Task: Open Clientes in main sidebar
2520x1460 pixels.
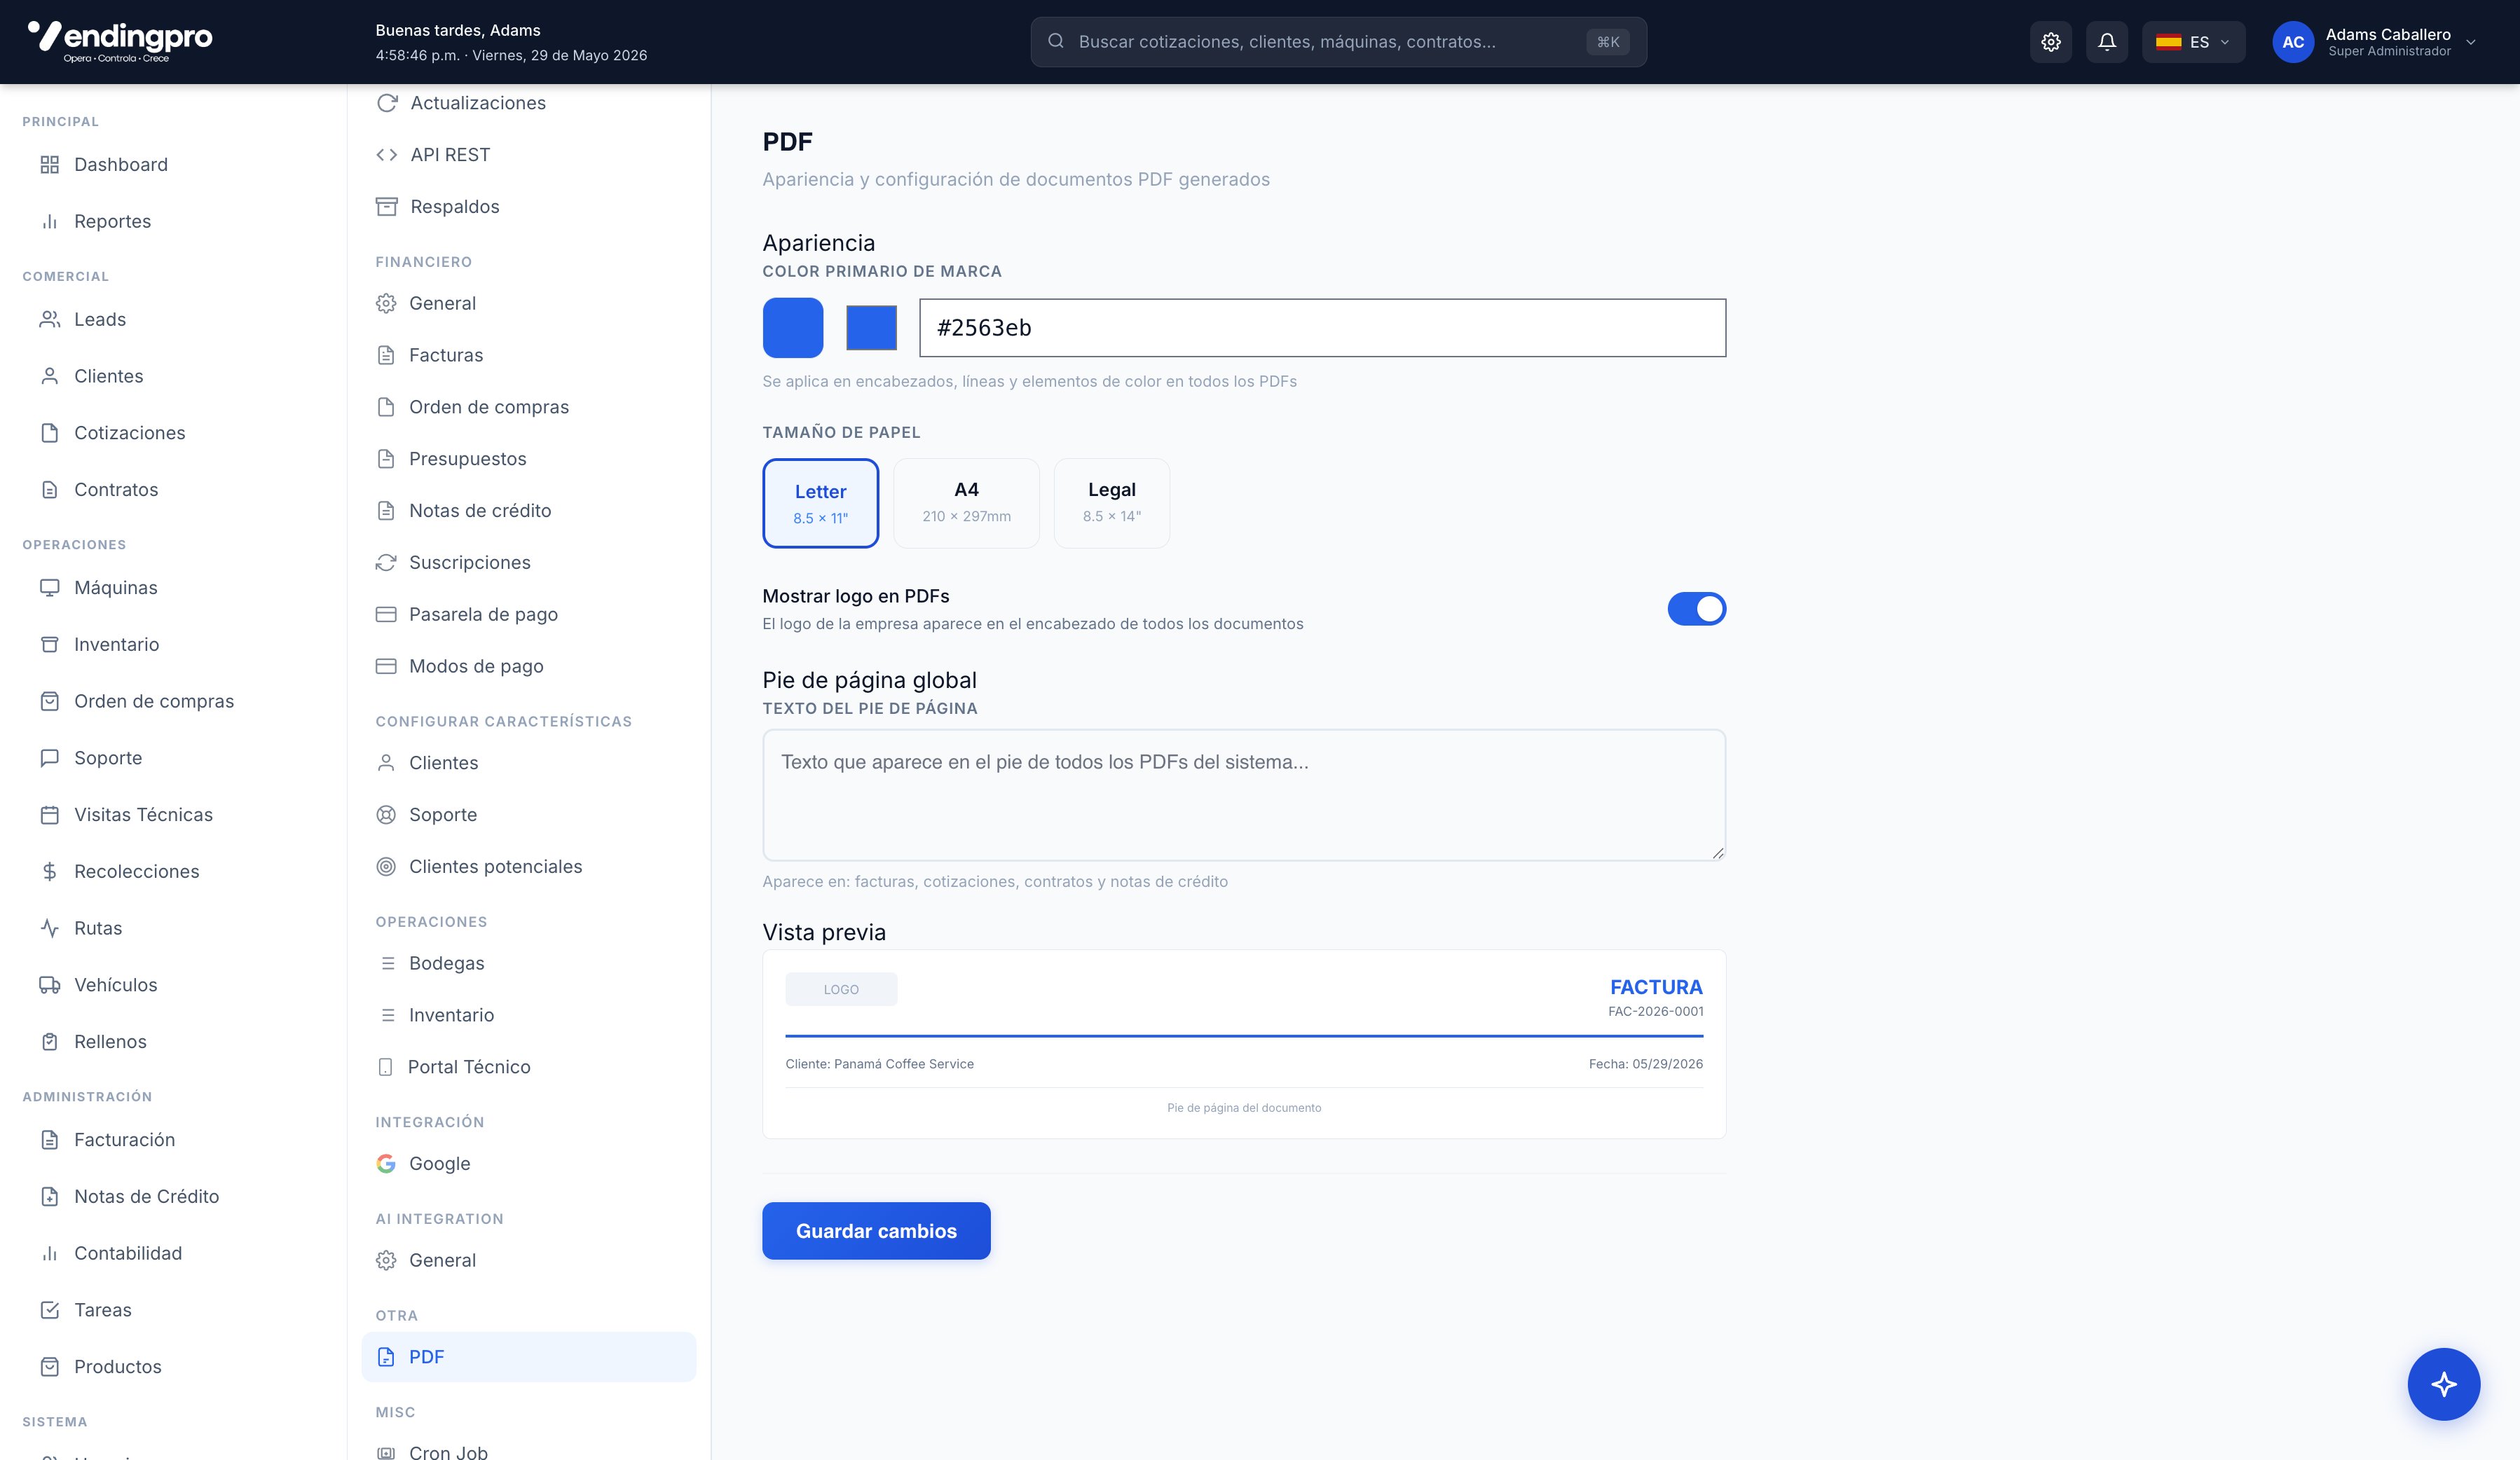Action: pyautogui.click(x=108, y=376)
